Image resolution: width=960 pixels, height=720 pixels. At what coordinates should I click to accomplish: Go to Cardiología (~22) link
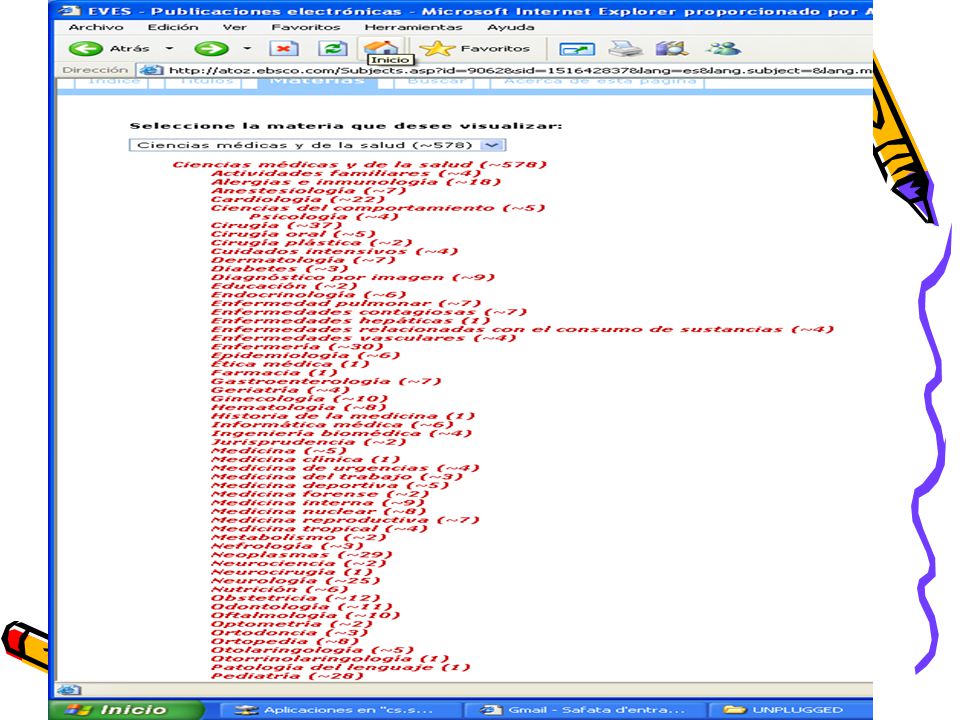point(298,199)
